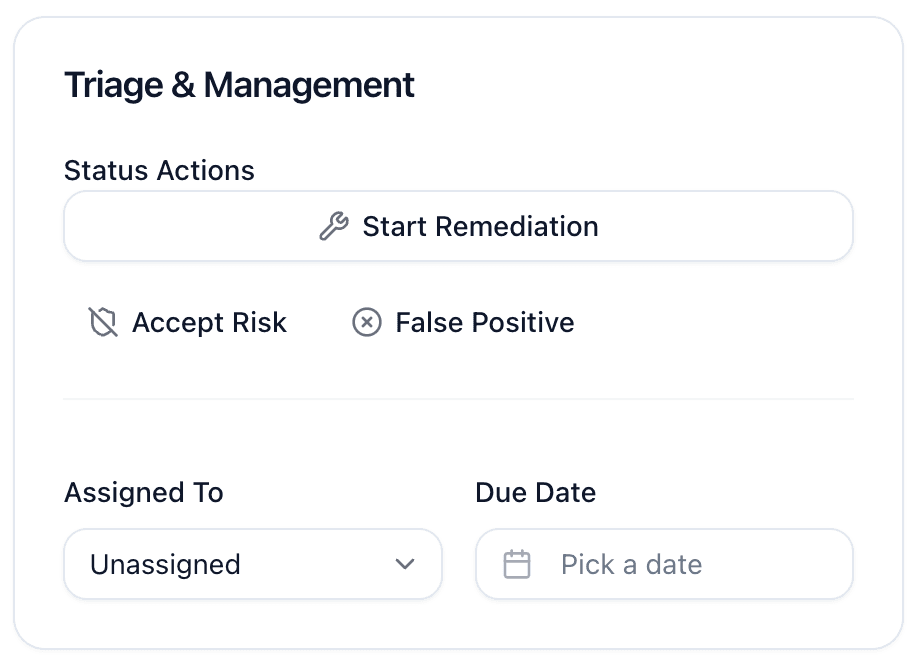The width and height of the screenshot is (918, 668).
Task: Click the Status Actions heading
Action: 159,170
